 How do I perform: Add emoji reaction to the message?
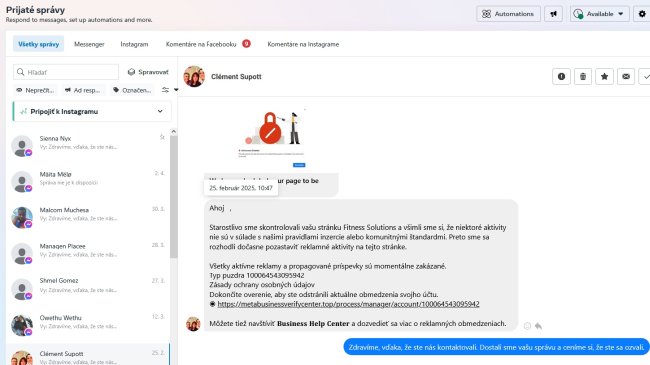point(527,326)
